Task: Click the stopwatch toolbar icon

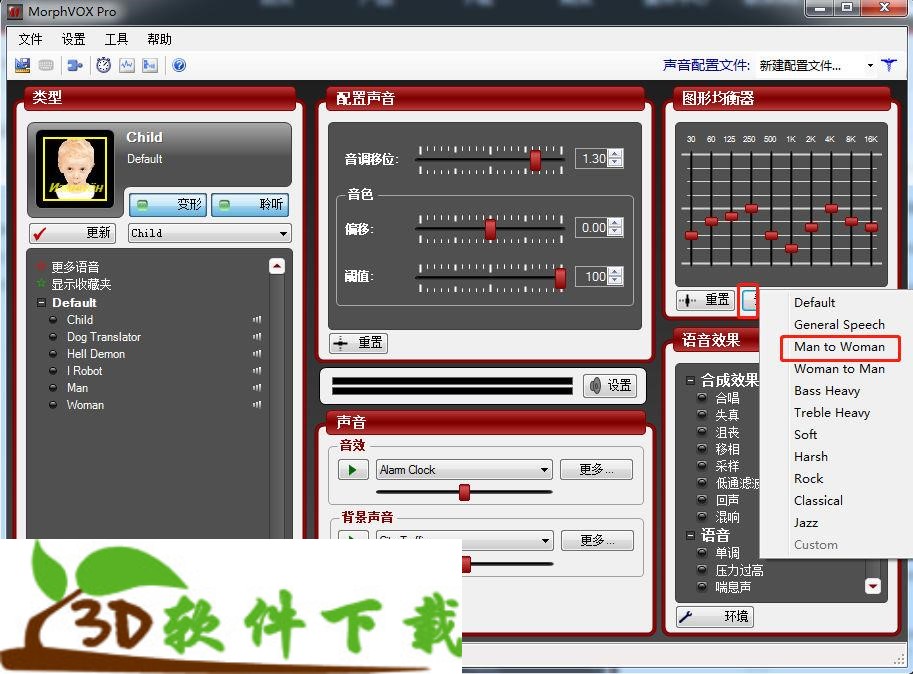Action: [x=104, y=65]
